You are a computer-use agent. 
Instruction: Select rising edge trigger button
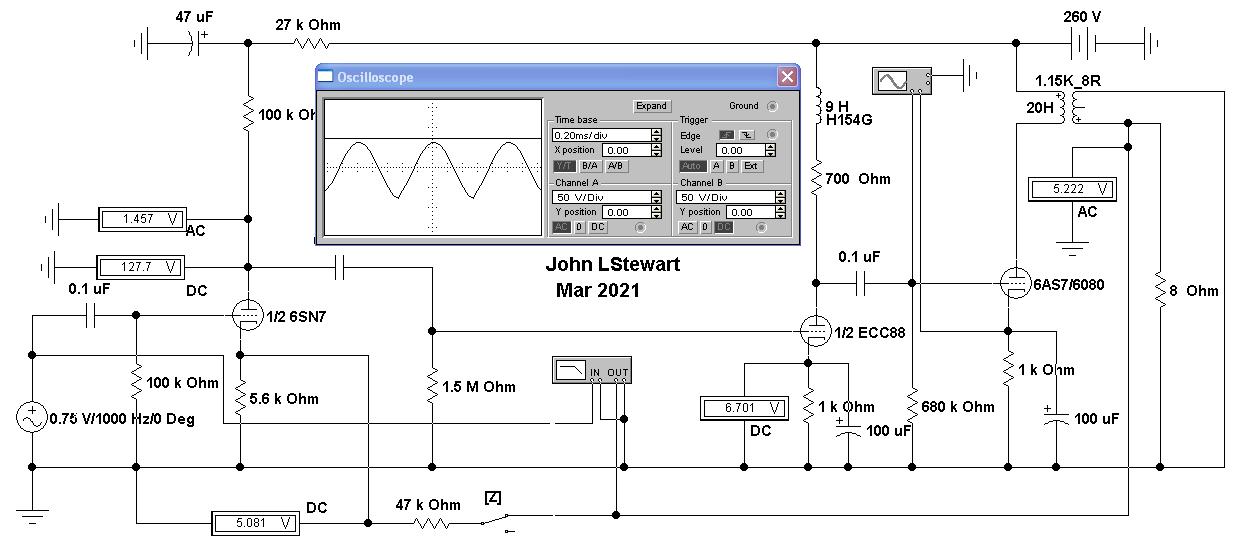726,135
